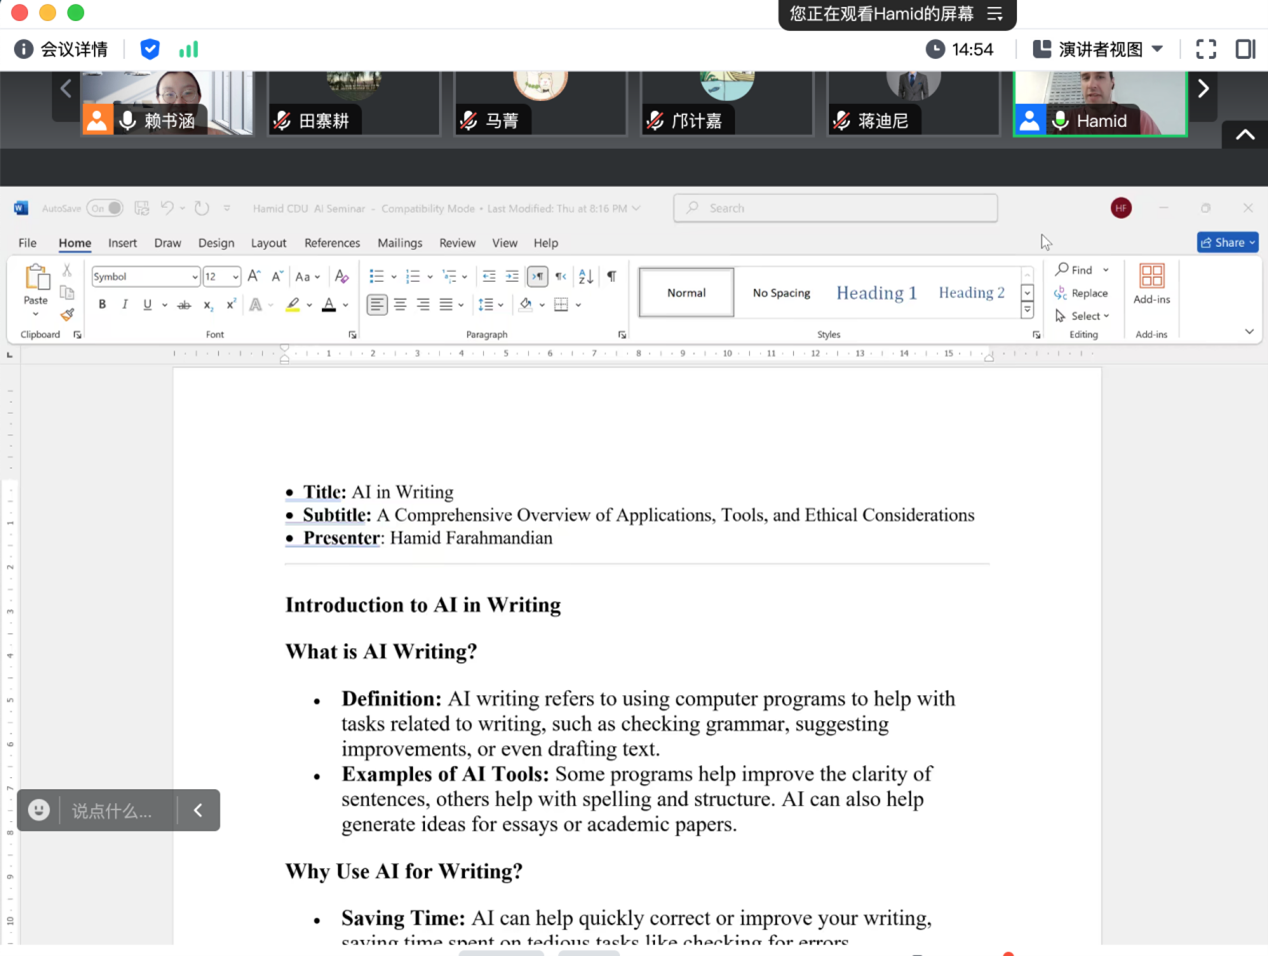1268x956 pixels.
Task: Toggle Bold formatting
Action: pyautogui.click(x=102, y=305)
